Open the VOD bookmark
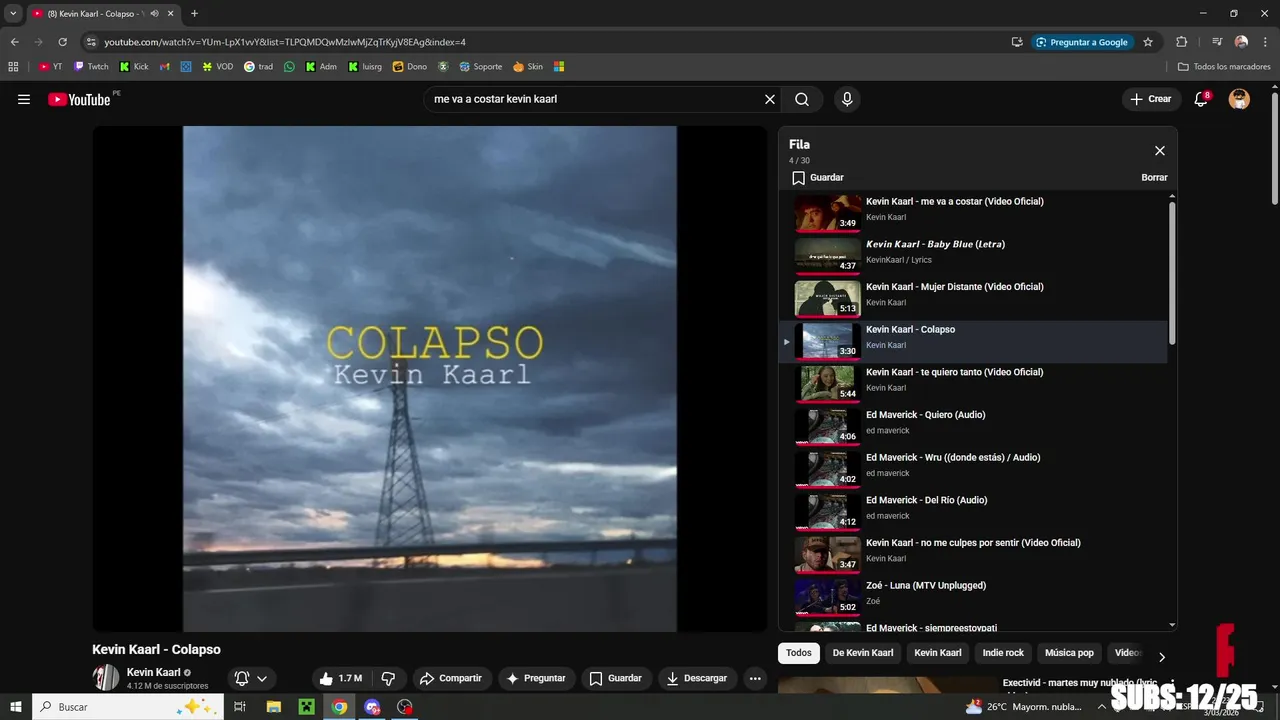The image size is (1280, 720). point(217,67)
